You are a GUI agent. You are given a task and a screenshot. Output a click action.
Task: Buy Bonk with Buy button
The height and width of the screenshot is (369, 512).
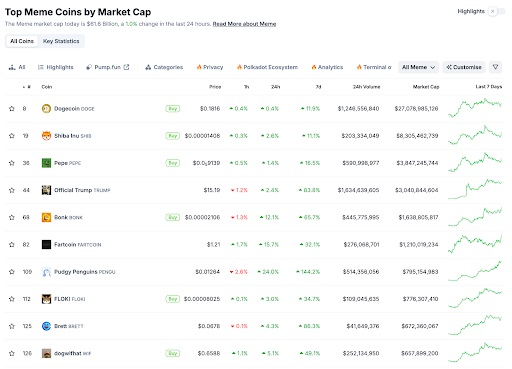coord(173,217)
